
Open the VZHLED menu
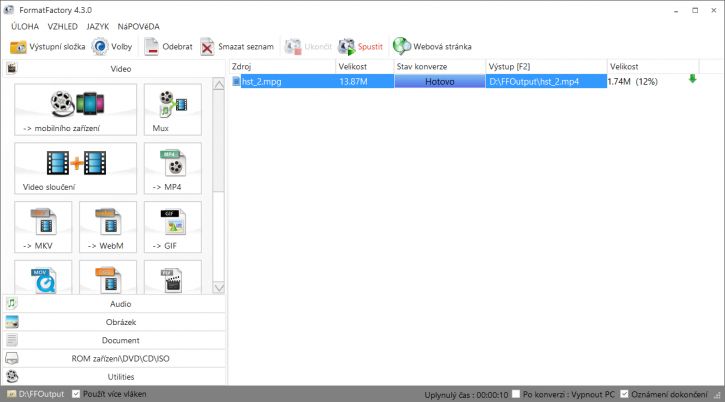click(x=62, y=26)
